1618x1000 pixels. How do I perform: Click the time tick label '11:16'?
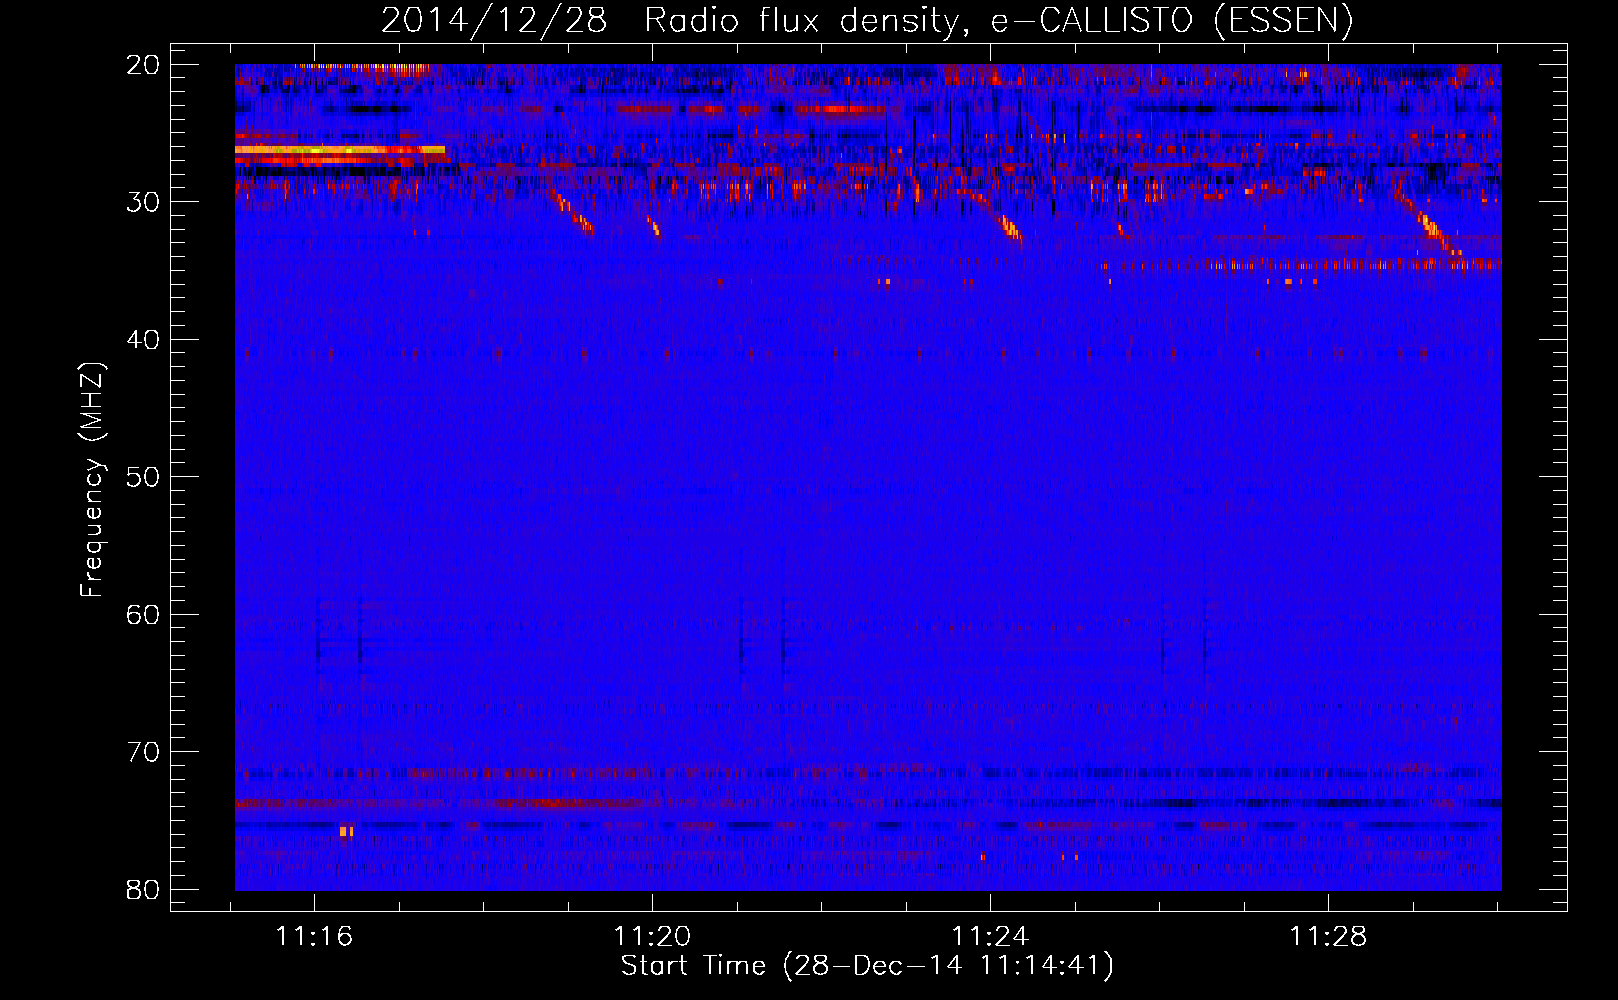click(314, 936)
